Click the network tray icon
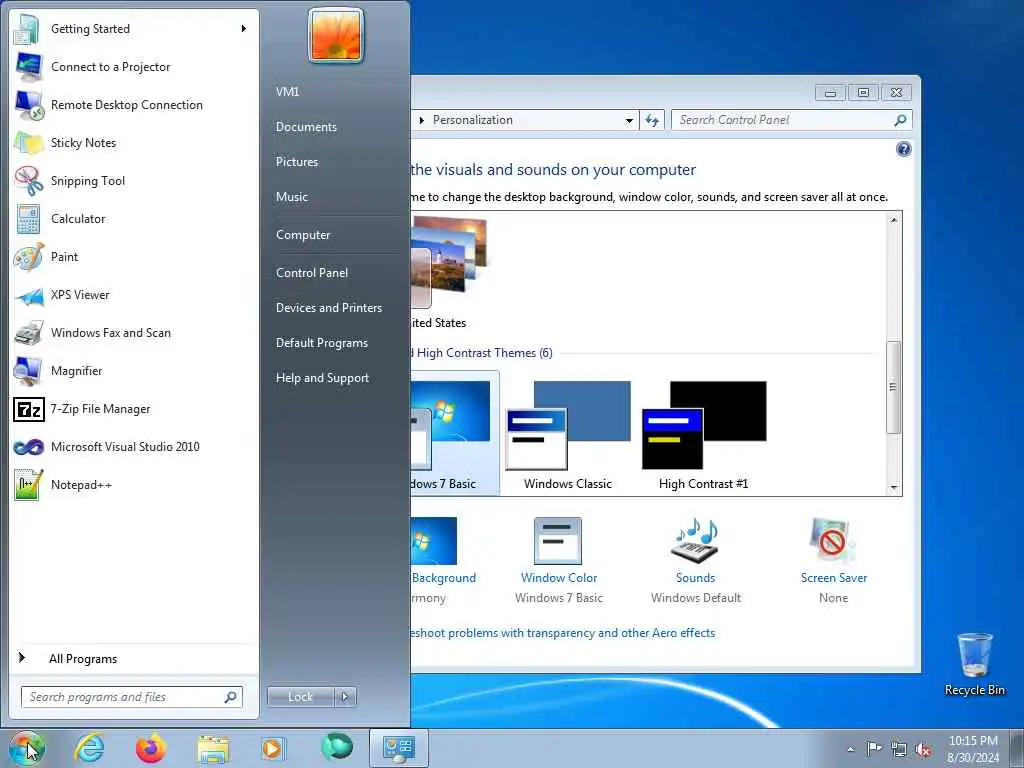The image size is (1024, 768). tap(899, 749)
